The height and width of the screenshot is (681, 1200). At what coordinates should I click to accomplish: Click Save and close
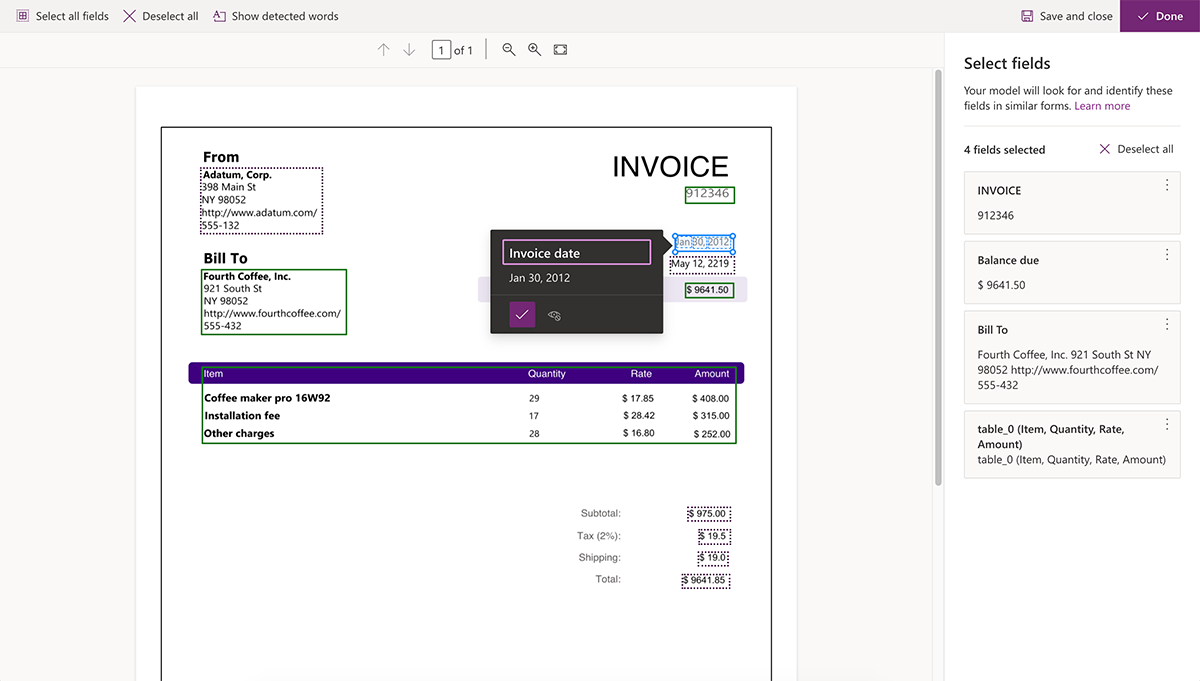point(1066,16)
